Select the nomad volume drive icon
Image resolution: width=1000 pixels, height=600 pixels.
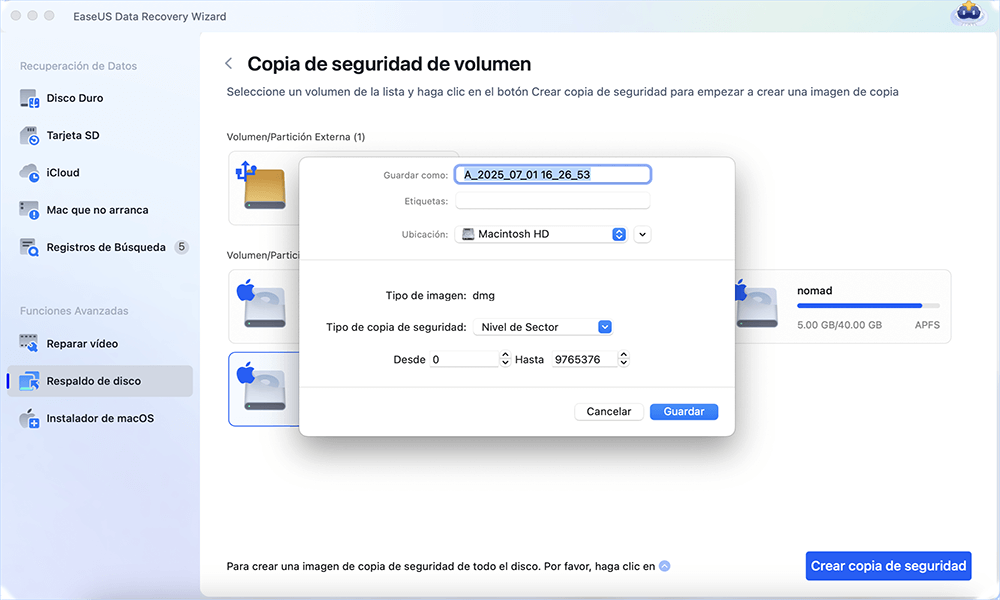click(757, 306)
